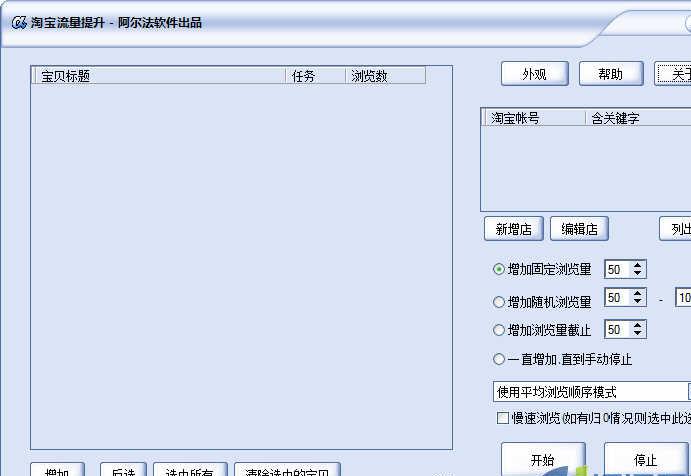Click the random view minimum input field

pos(618,298)
